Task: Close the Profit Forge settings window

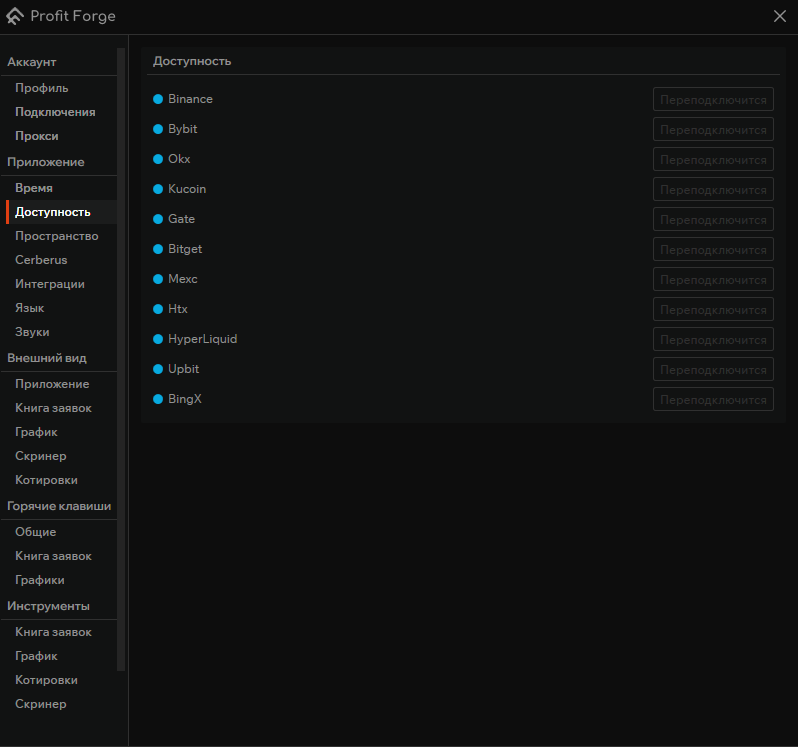Action: [x=780, y=16]
